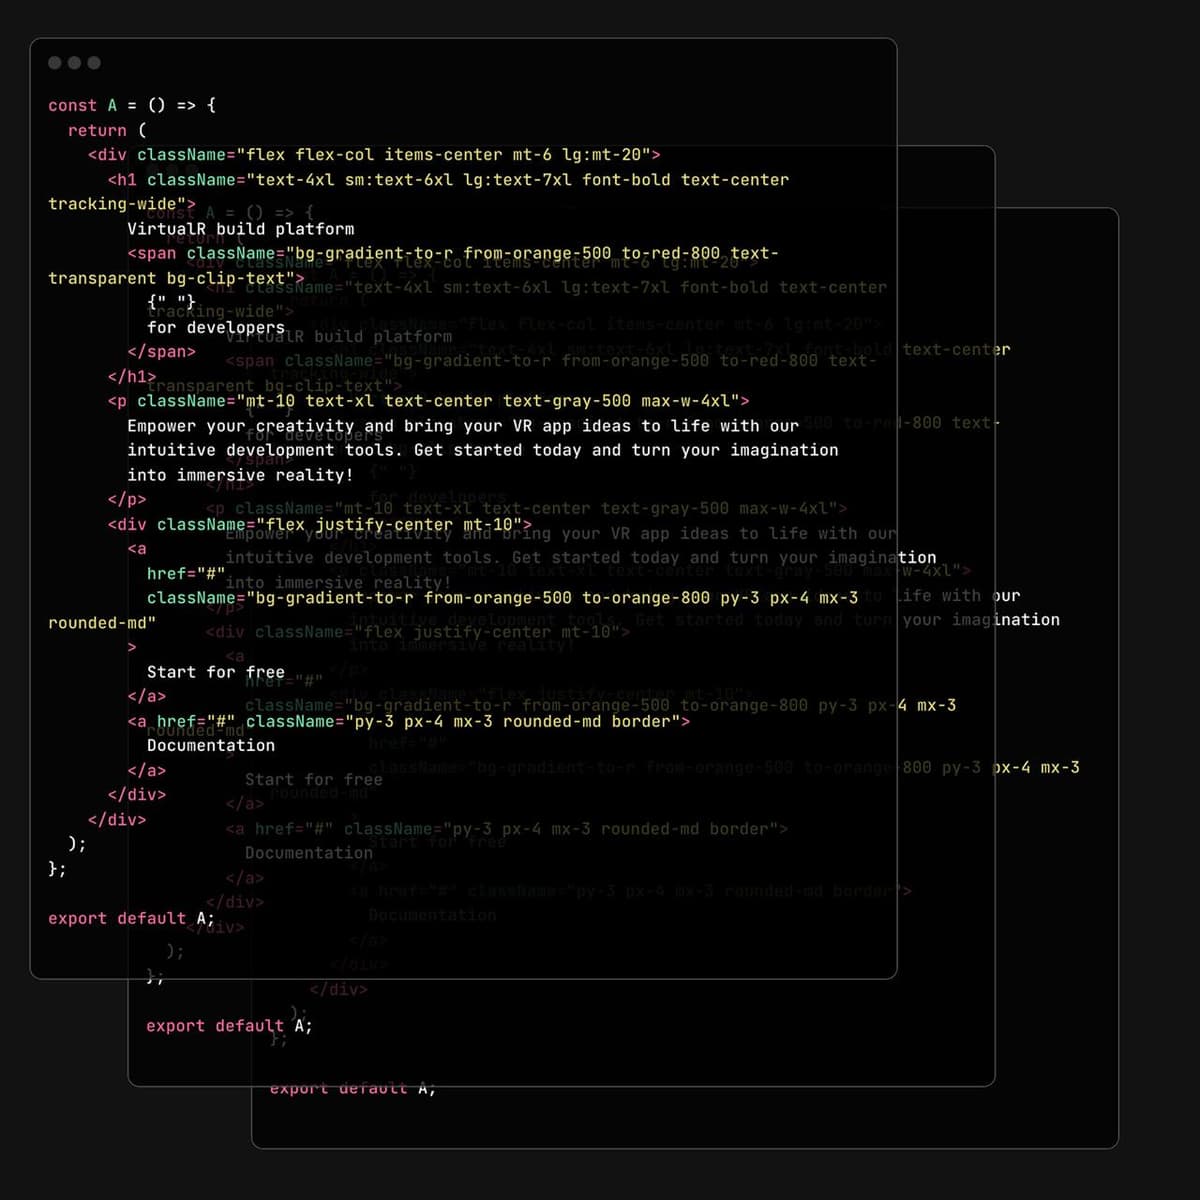The image size is (1200, 1200).
Task: Click the h1 'text-4xl sm:text-6xl' line, front window
Action: (448, 180)
